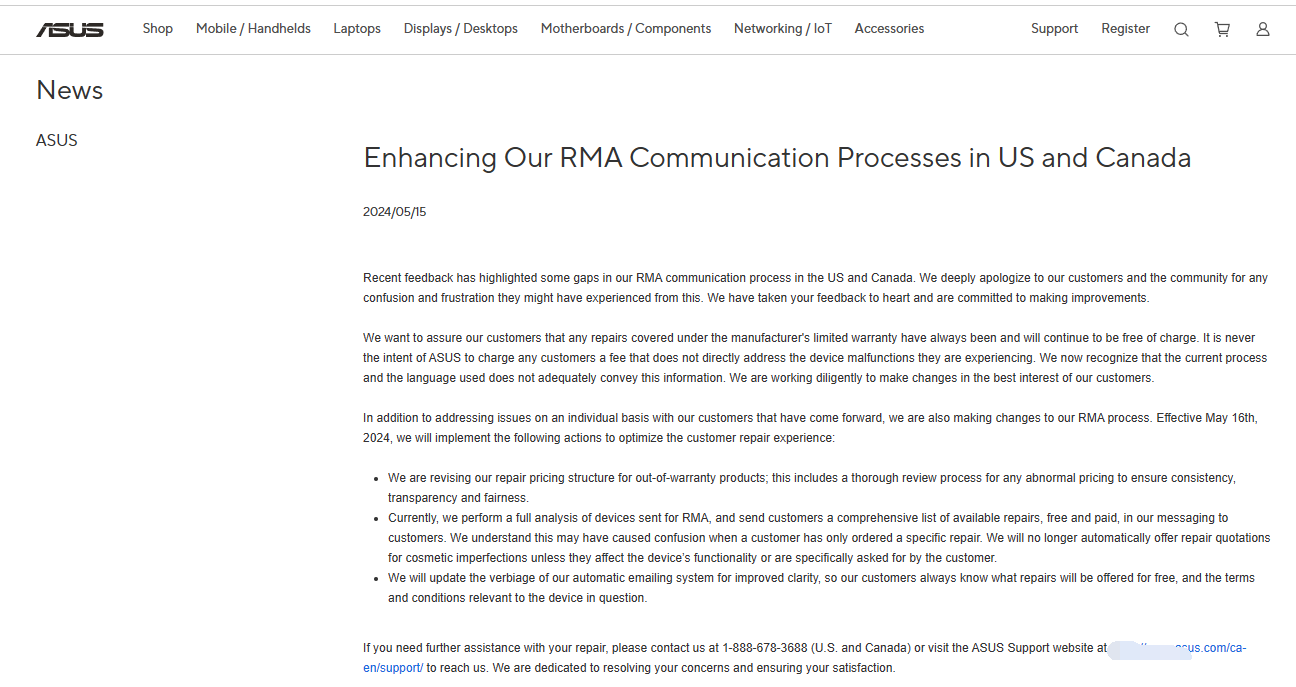Open the Shop menu
The image size is (1296, 687).
[157, 29]
